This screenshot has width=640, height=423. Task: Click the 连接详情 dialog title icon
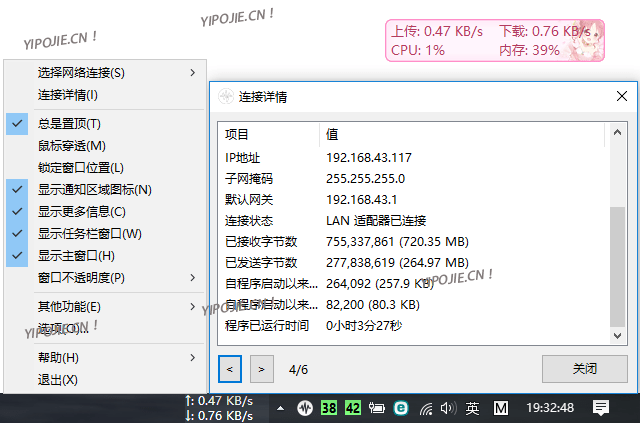point(226,96)
